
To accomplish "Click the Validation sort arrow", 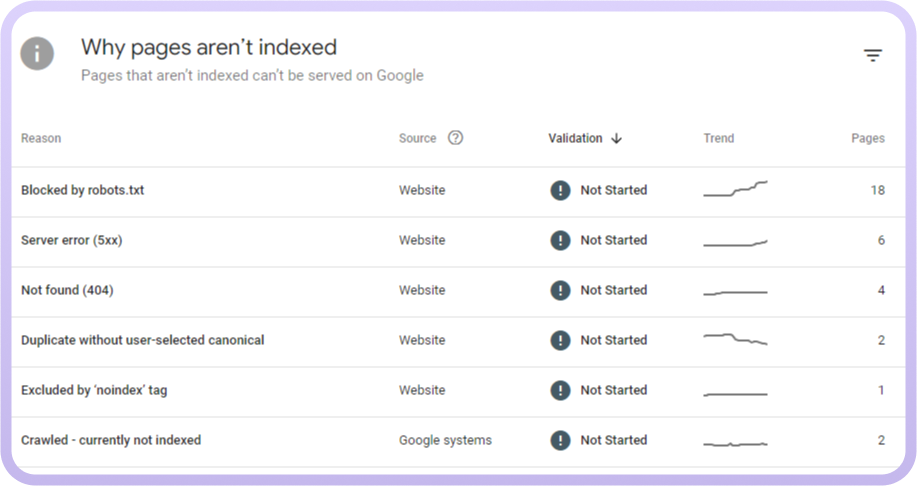I will [x=616, y=139].
